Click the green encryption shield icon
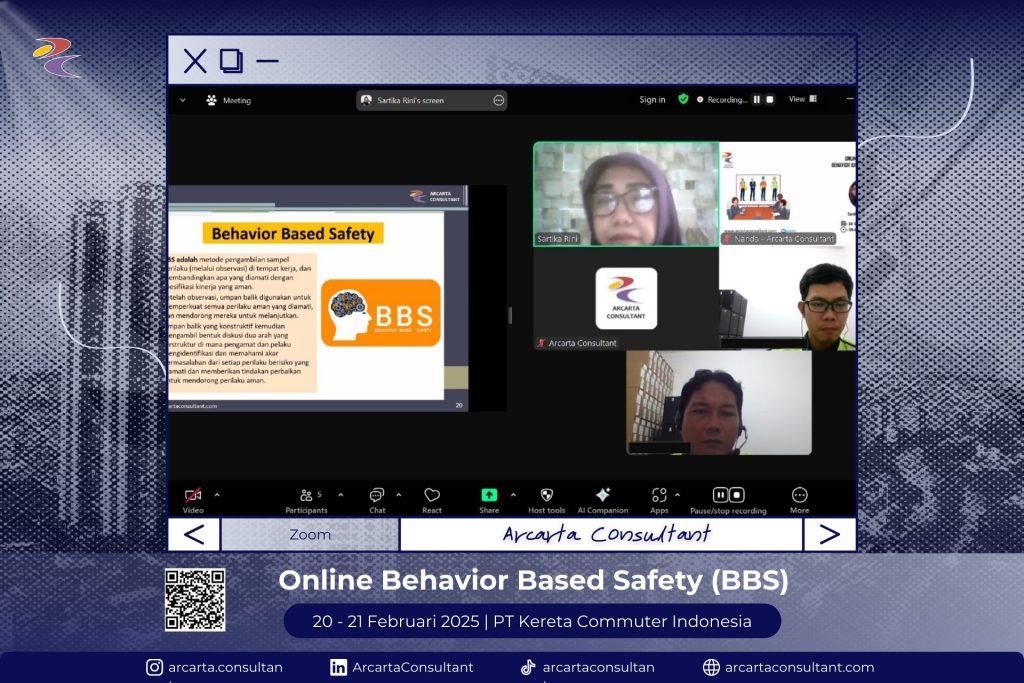The image size is (1024, 683). coord(683,99)
